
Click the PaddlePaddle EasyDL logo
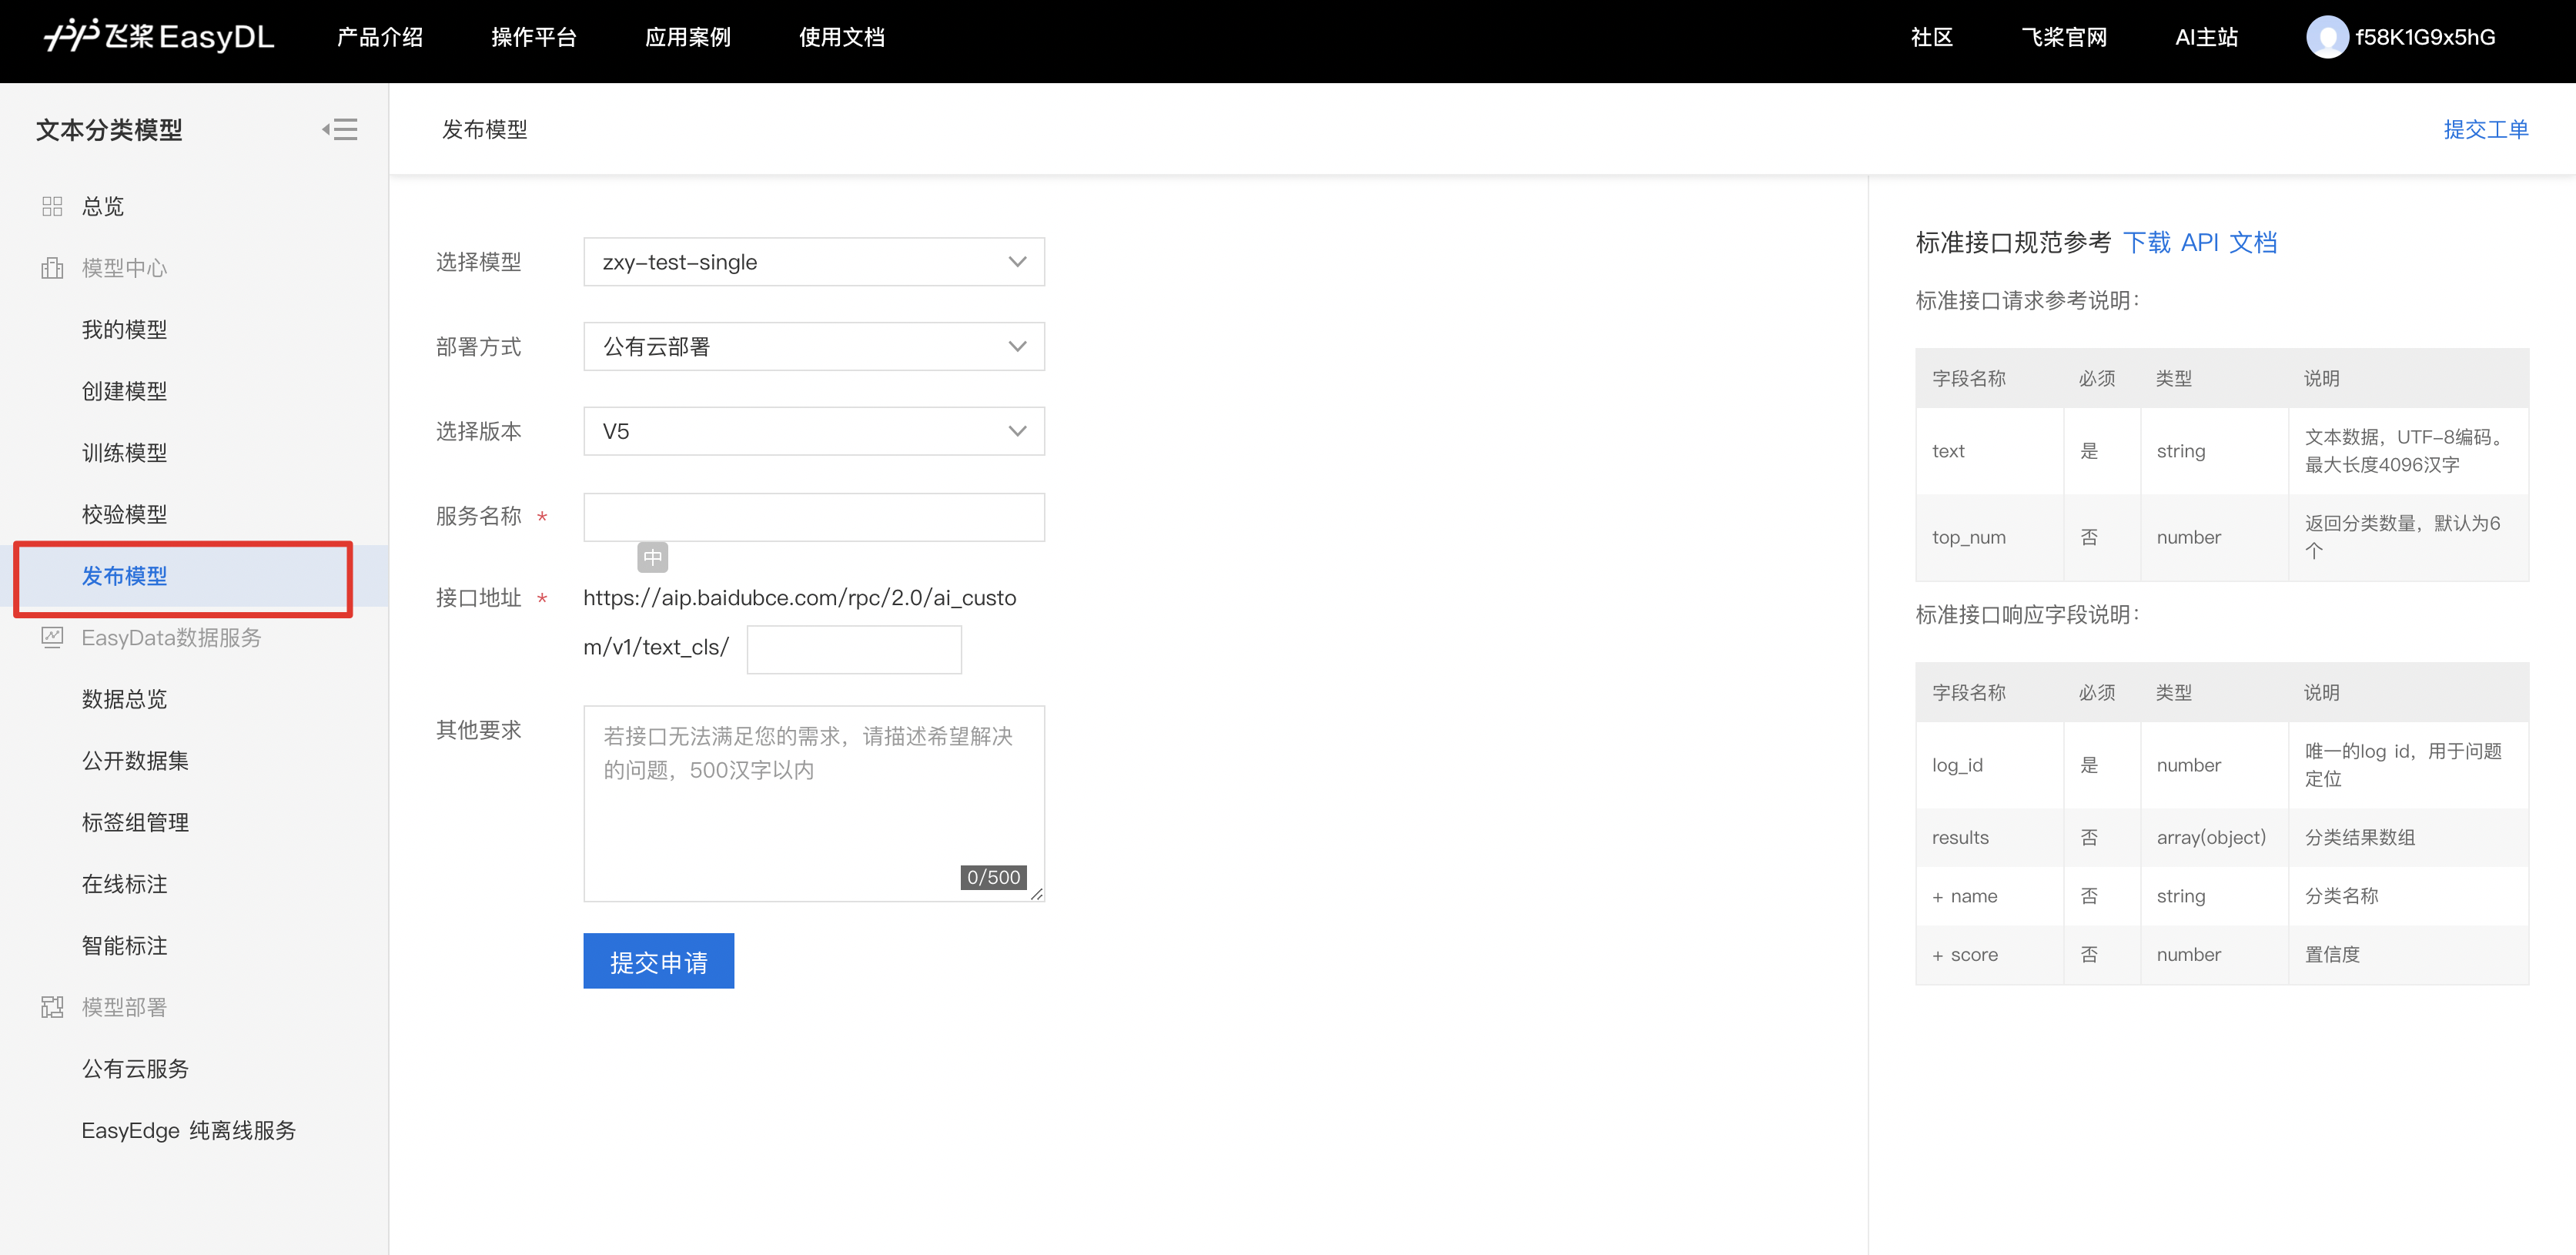click(158, 37)
